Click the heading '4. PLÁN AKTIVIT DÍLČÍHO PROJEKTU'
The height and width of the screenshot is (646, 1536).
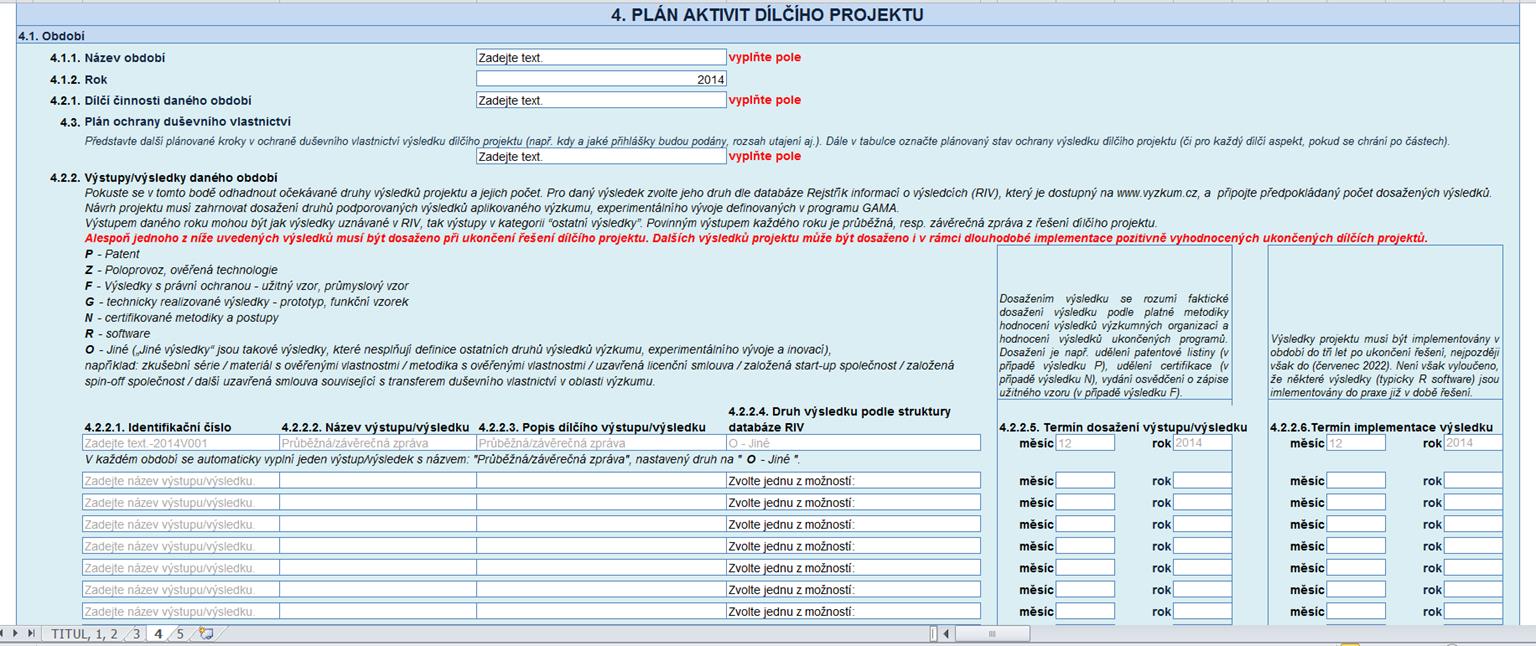coord(767,15)
